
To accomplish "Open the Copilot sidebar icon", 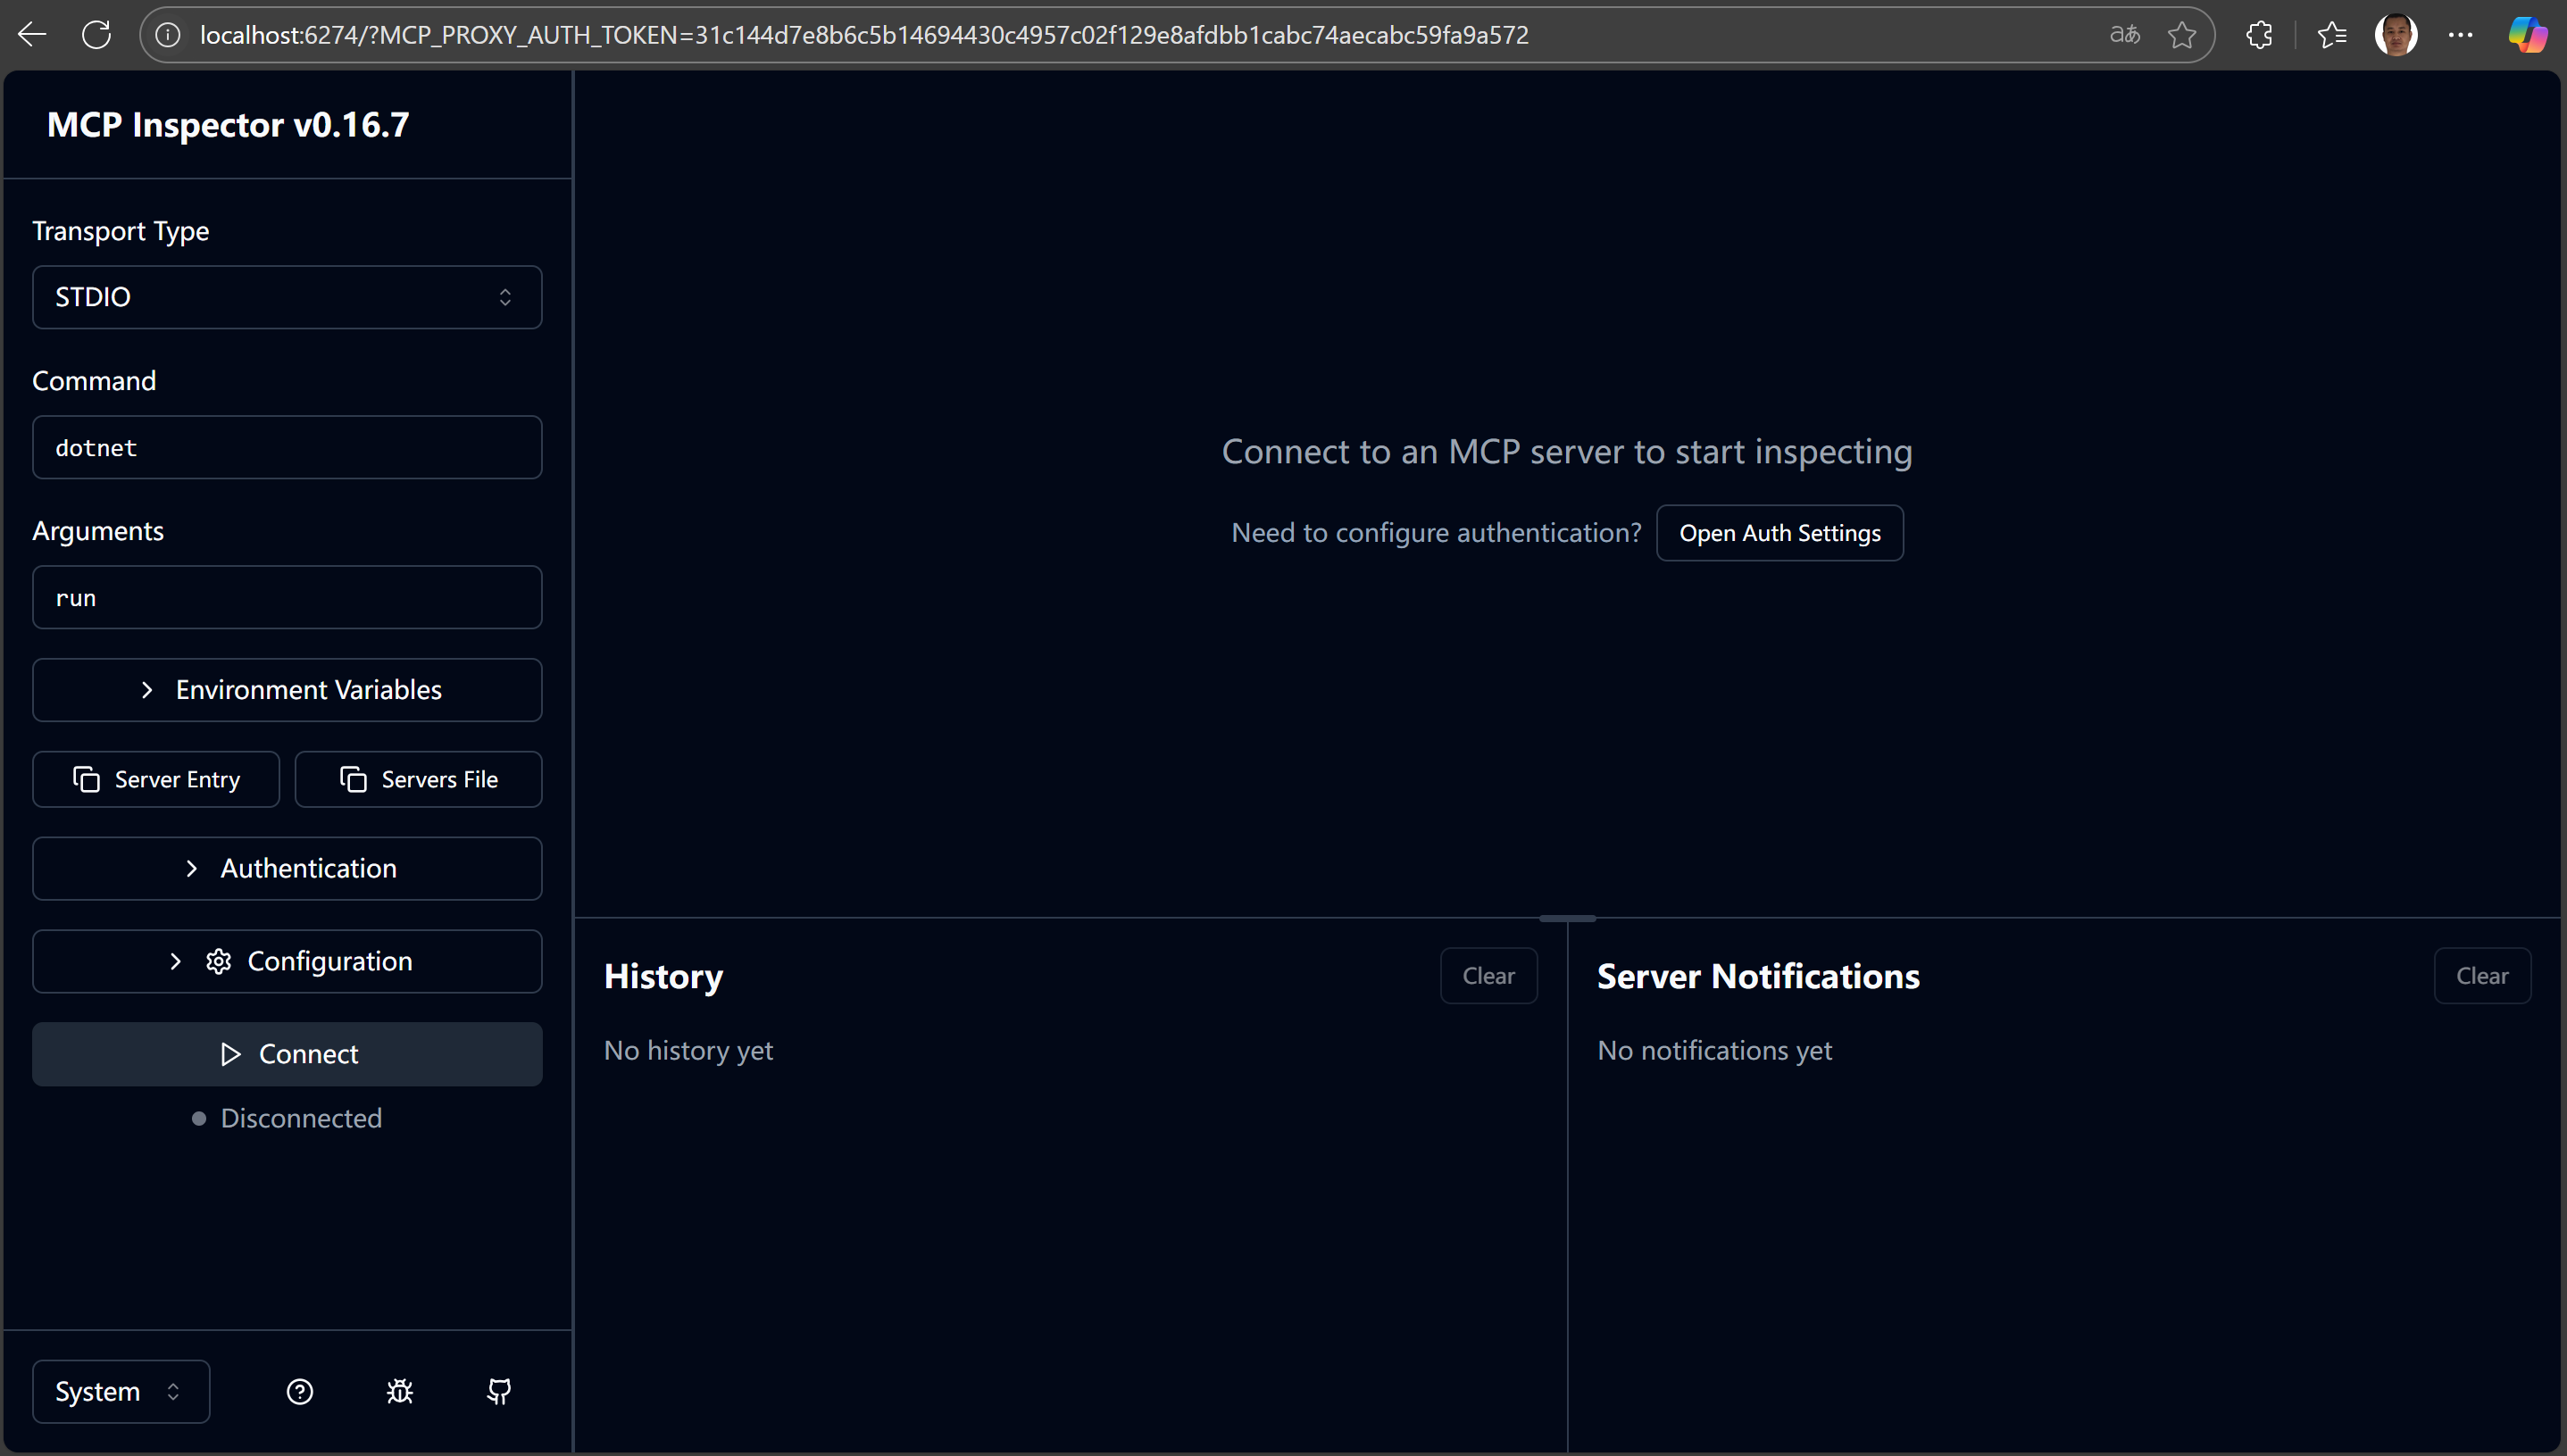I will [x=2526, y=35].
